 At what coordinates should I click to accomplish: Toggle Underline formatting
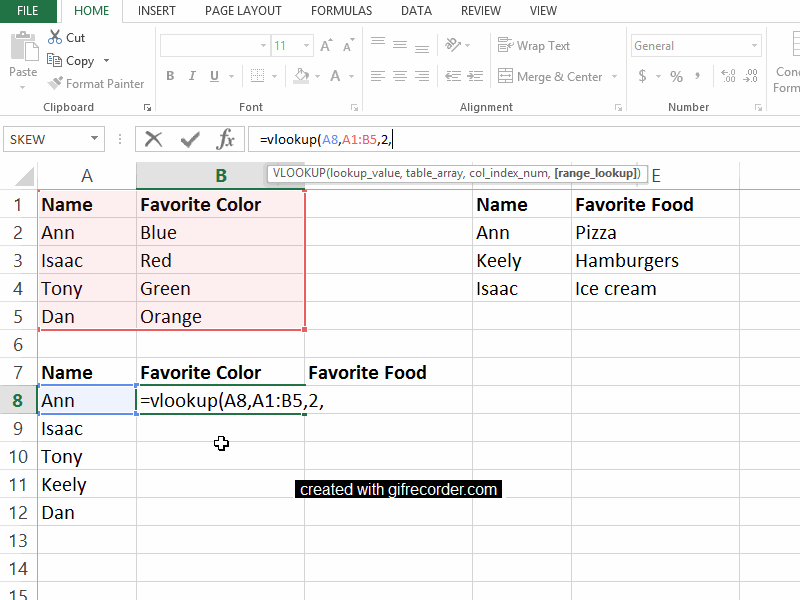[212, 75]
